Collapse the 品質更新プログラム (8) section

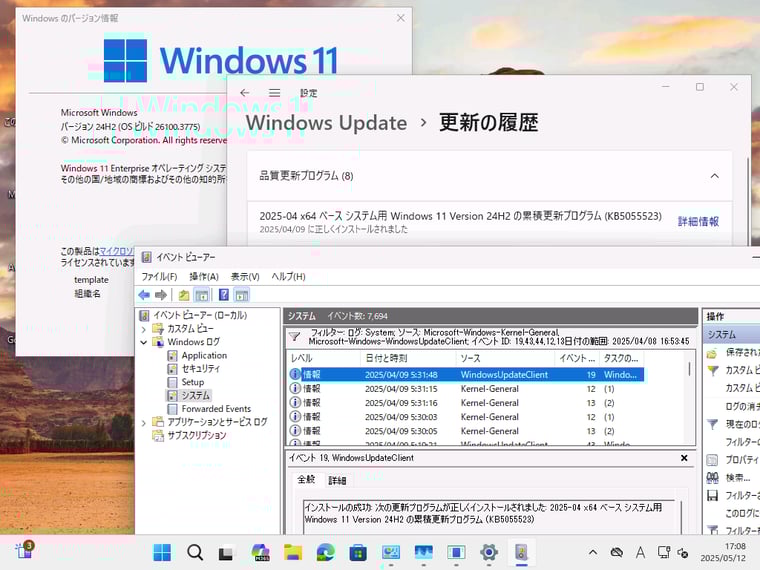(714, 176)
